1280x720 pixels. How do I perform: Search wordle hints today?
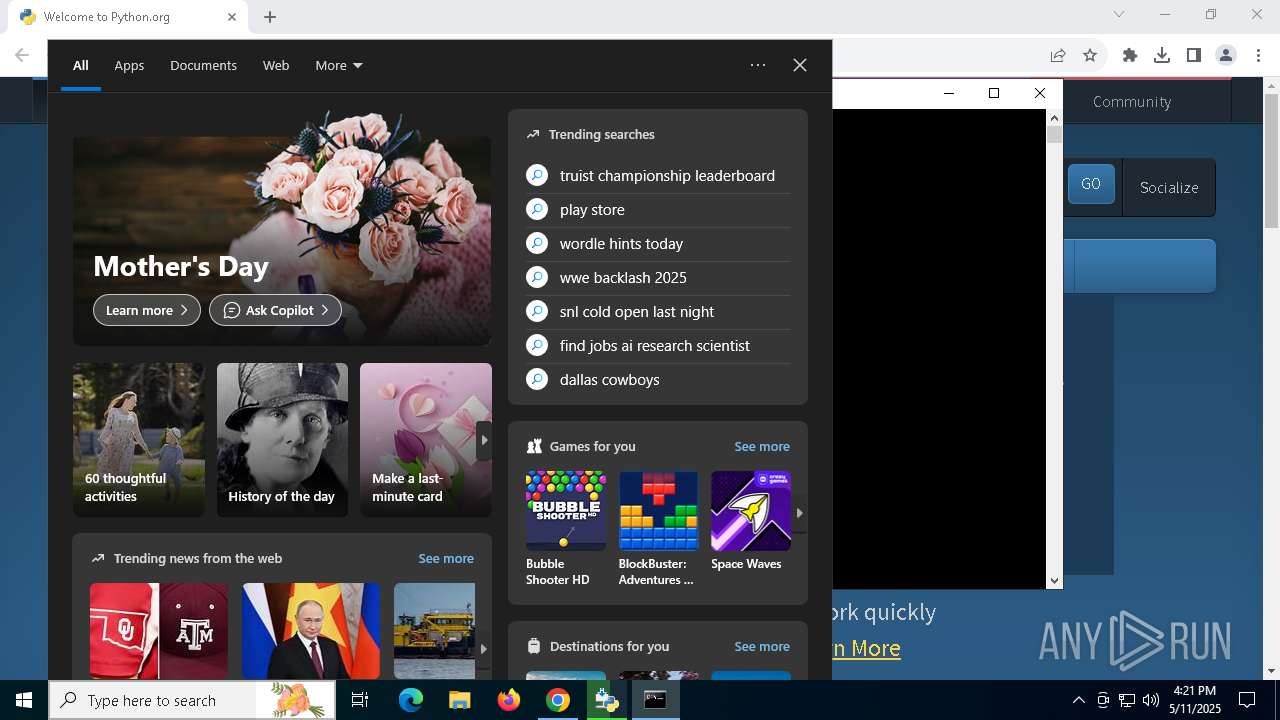[658, 244]
